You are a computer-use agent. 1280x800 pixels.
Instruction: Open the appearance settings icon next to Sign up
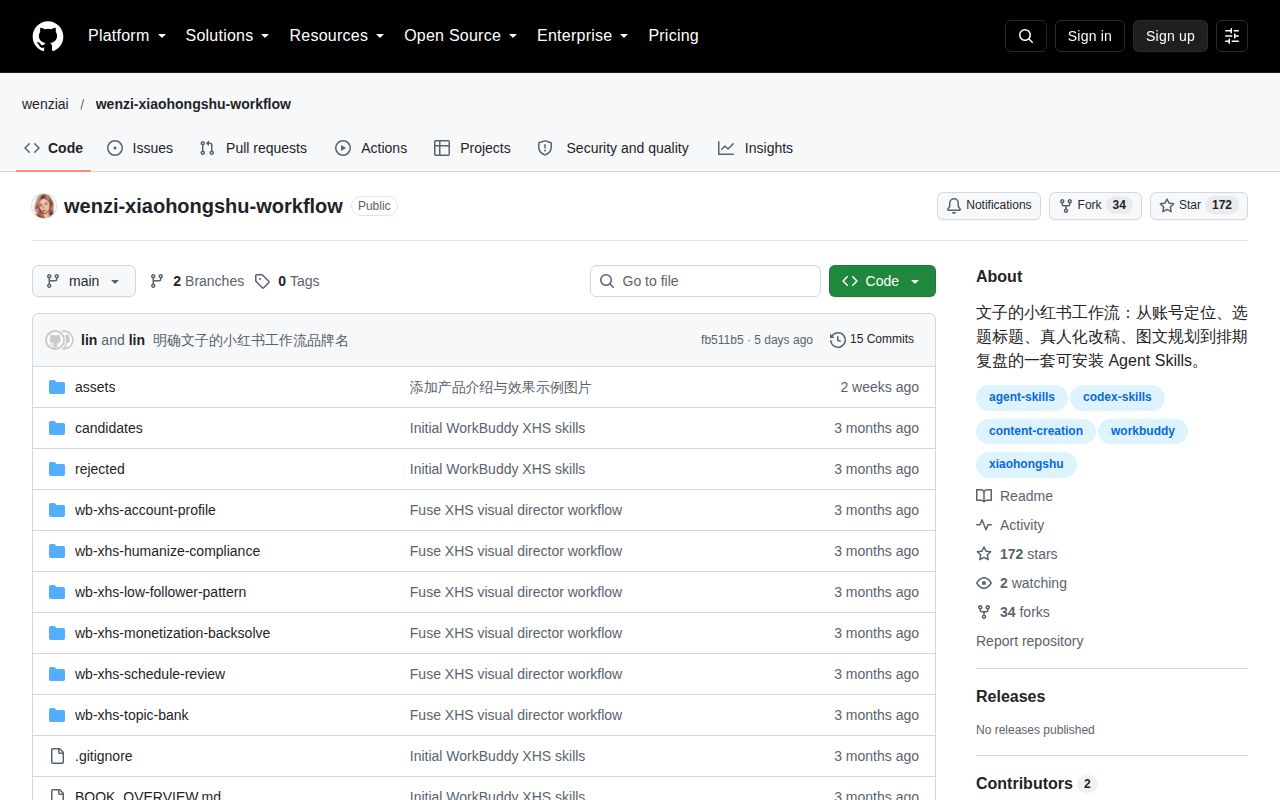click(1232, 36)
